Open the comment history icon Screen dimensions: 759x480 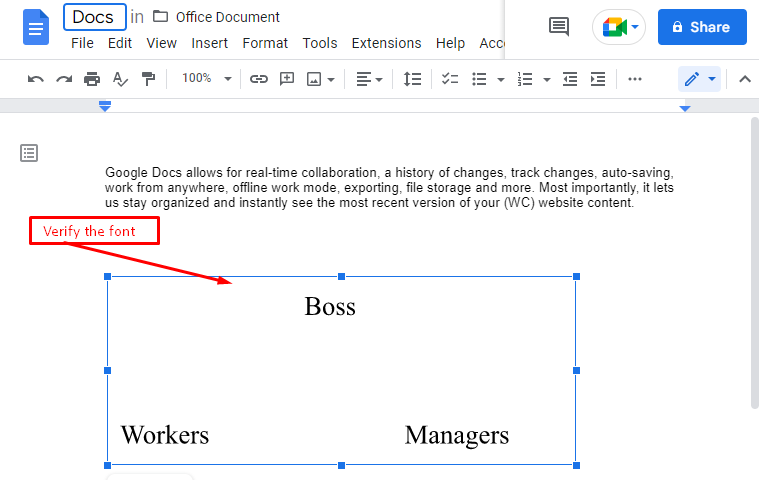tap(559, 27)
